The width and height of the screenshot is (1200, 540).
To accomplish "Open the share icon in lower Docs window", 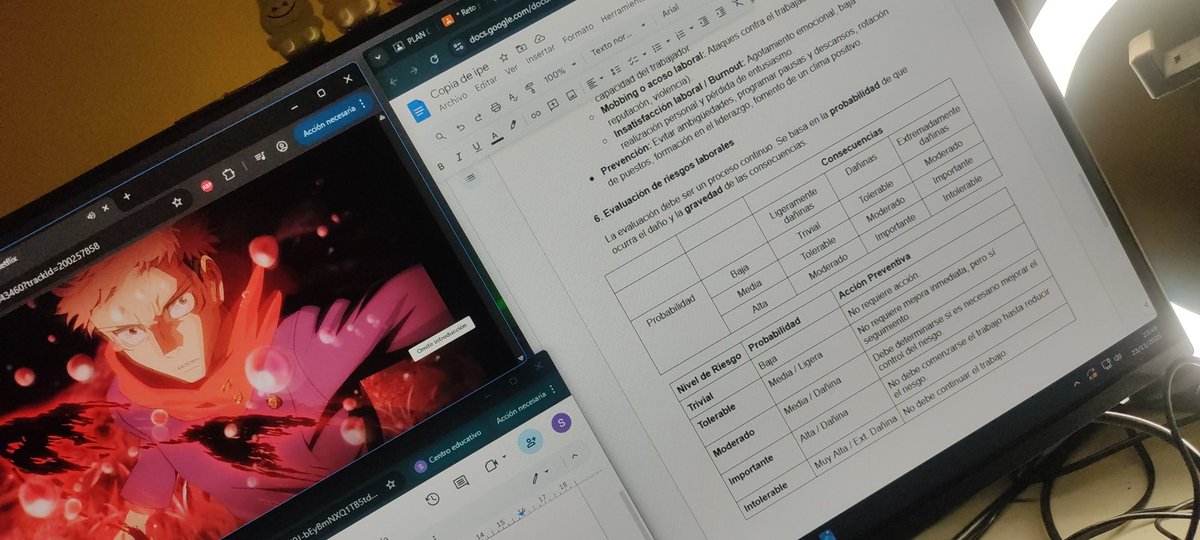I will coord(531,441).
